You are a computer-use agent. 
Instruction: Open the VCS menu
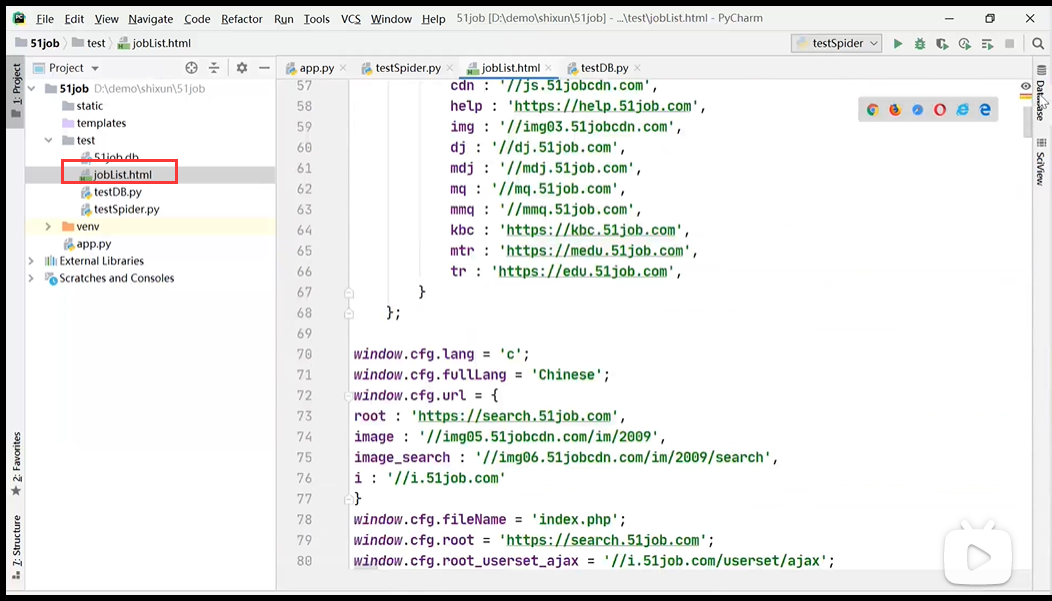click(x=350, y=19)
